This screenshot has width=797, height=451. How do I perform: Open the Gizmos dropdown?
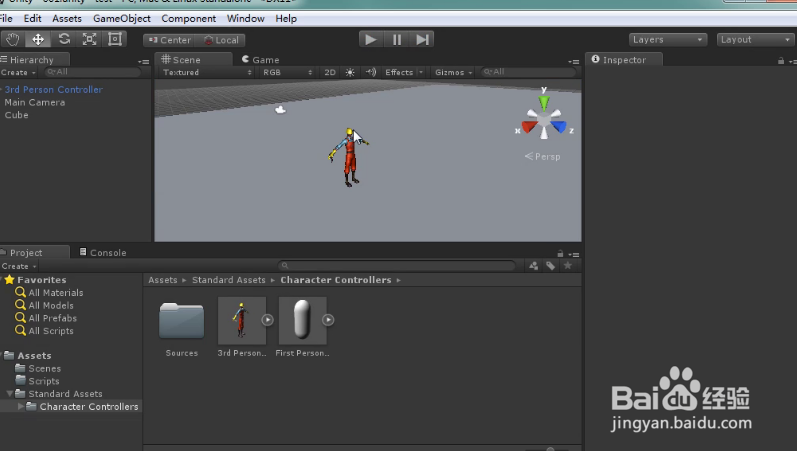[x=453, y=72]
